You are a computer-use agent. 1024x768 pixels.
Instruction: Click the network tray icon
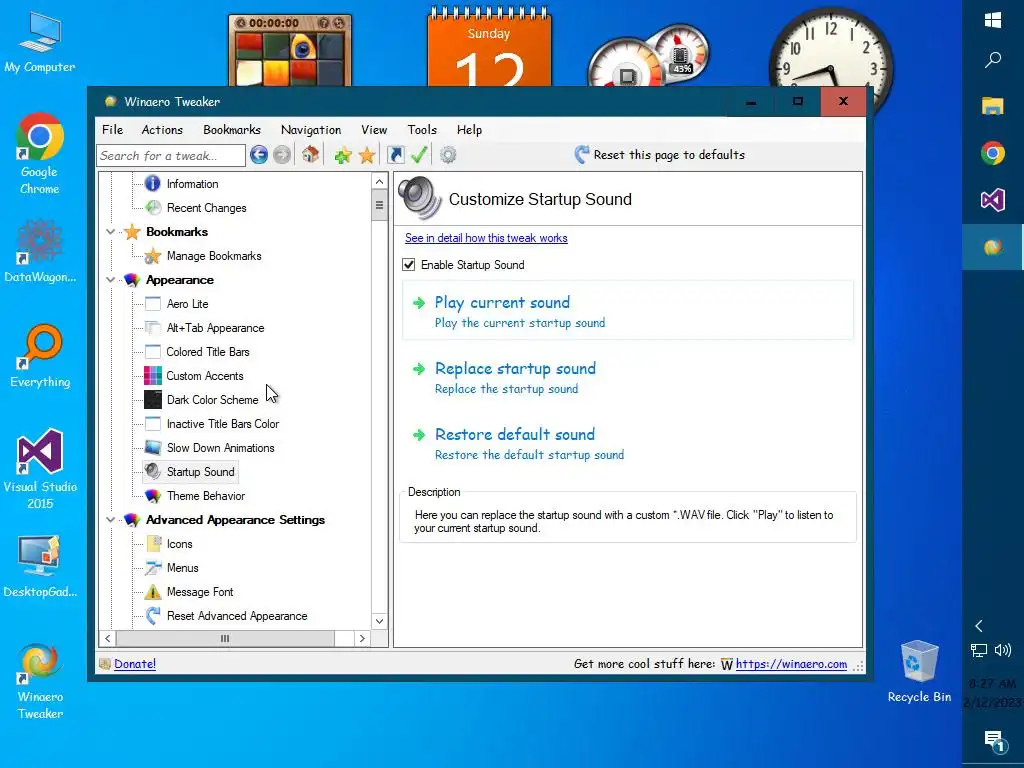978,650
